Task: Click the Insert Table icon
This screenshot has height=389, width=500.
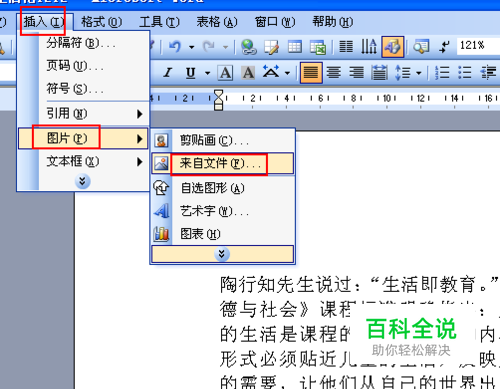Action: pyautogui.click(x=294, y=47)
